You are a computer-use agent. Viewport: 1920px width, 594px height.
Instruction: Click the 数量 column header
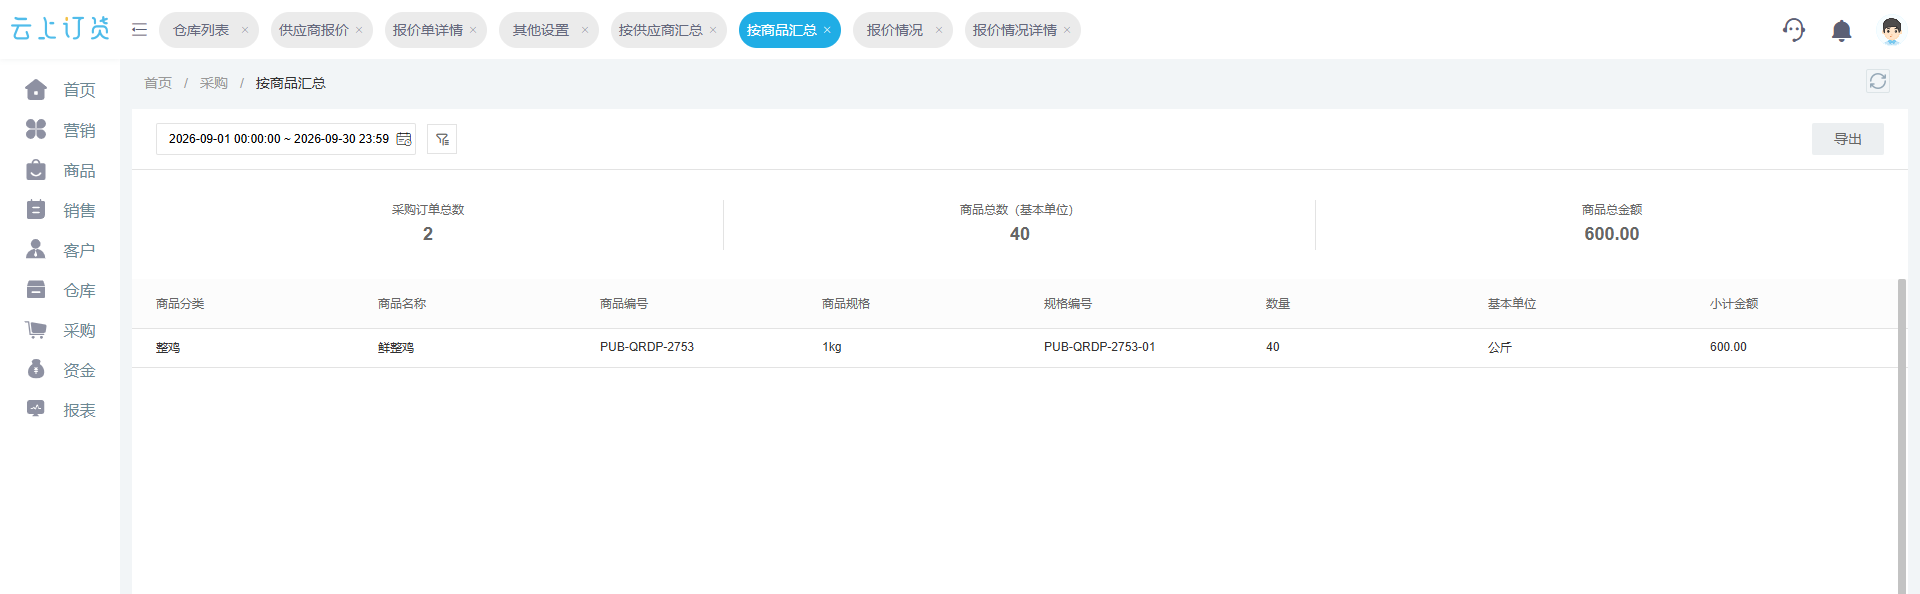click(x=1278, y=304)
